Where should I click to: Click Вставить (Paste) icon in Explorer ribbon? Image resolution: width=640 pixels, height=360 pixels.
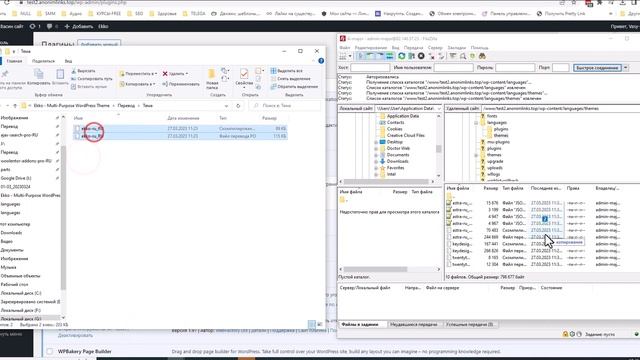click(x=60, y=74)
